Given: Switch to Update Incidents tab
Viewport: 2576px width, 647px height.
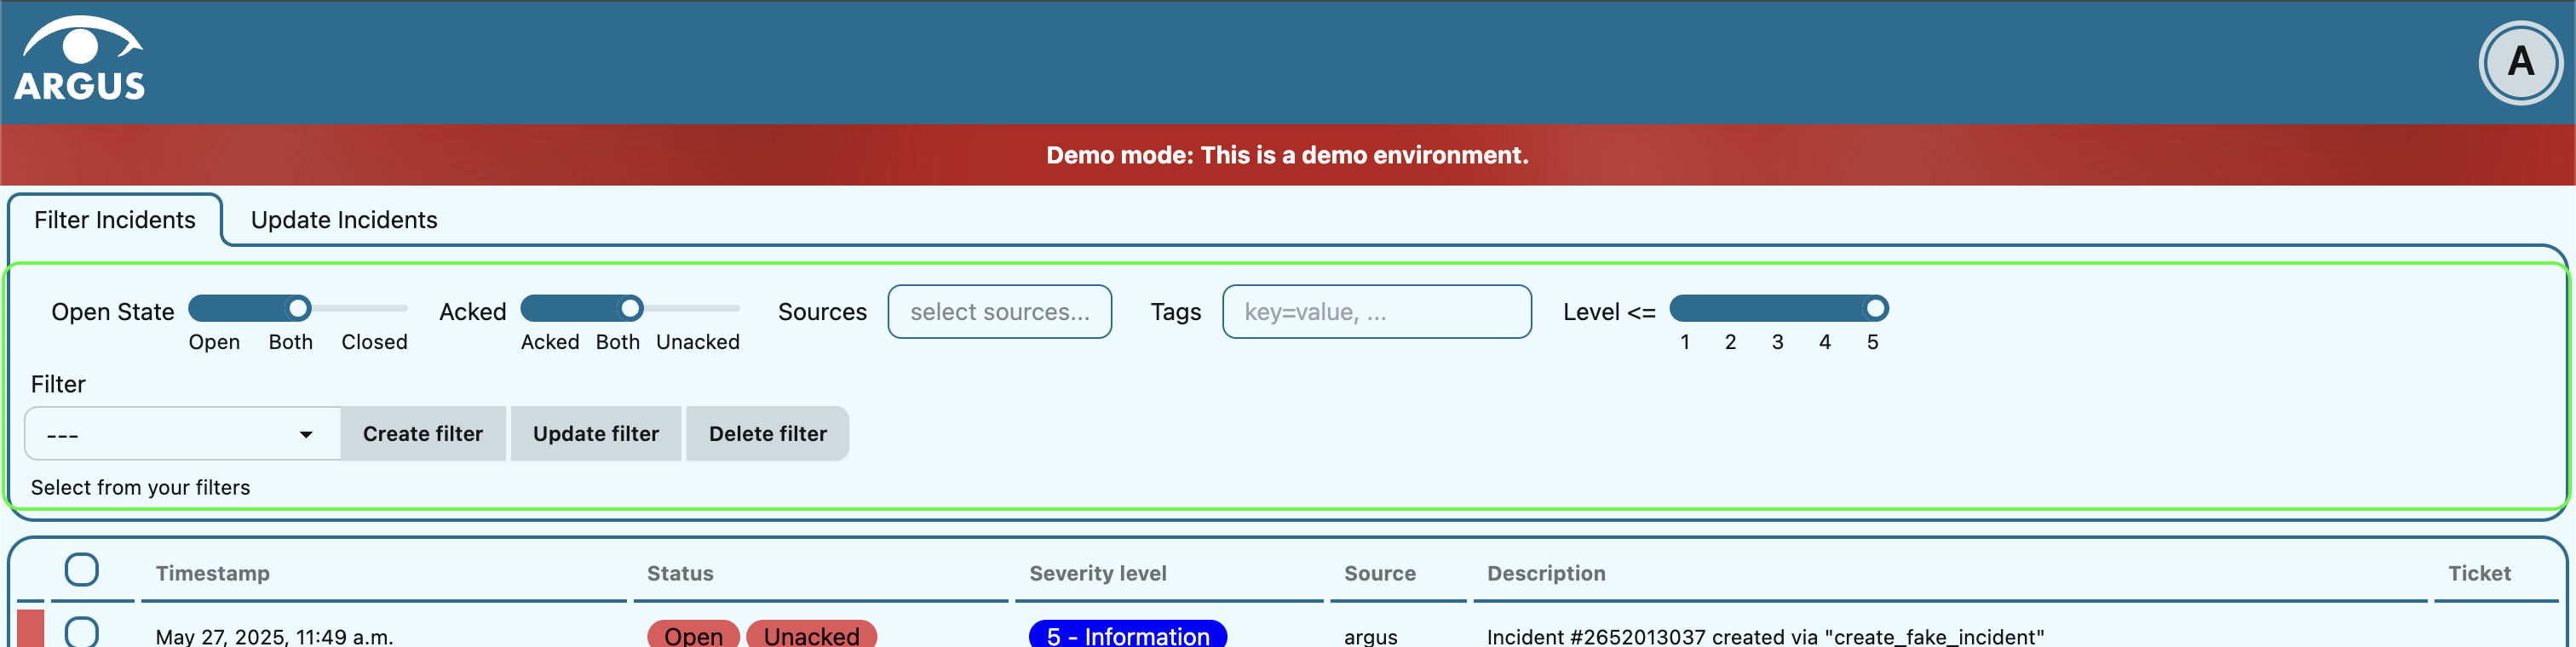Looking at the screenshot, I should pyautogui.click(x=344, y=220).
